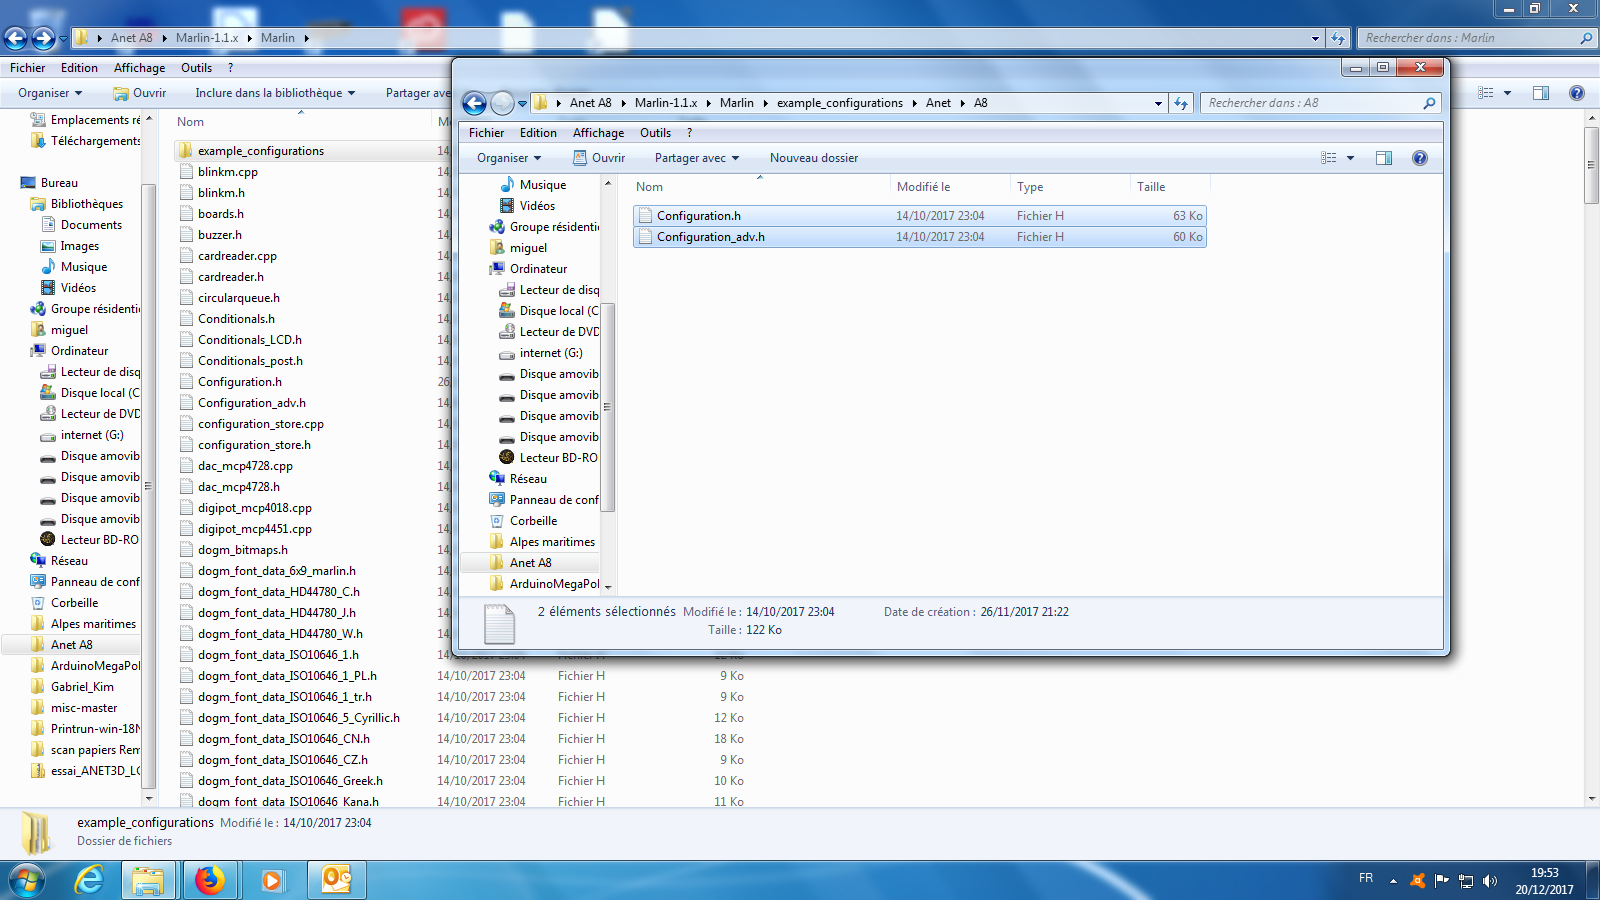
Task: Open help icon in the Marlin window toolbar
Action: 1577,93
